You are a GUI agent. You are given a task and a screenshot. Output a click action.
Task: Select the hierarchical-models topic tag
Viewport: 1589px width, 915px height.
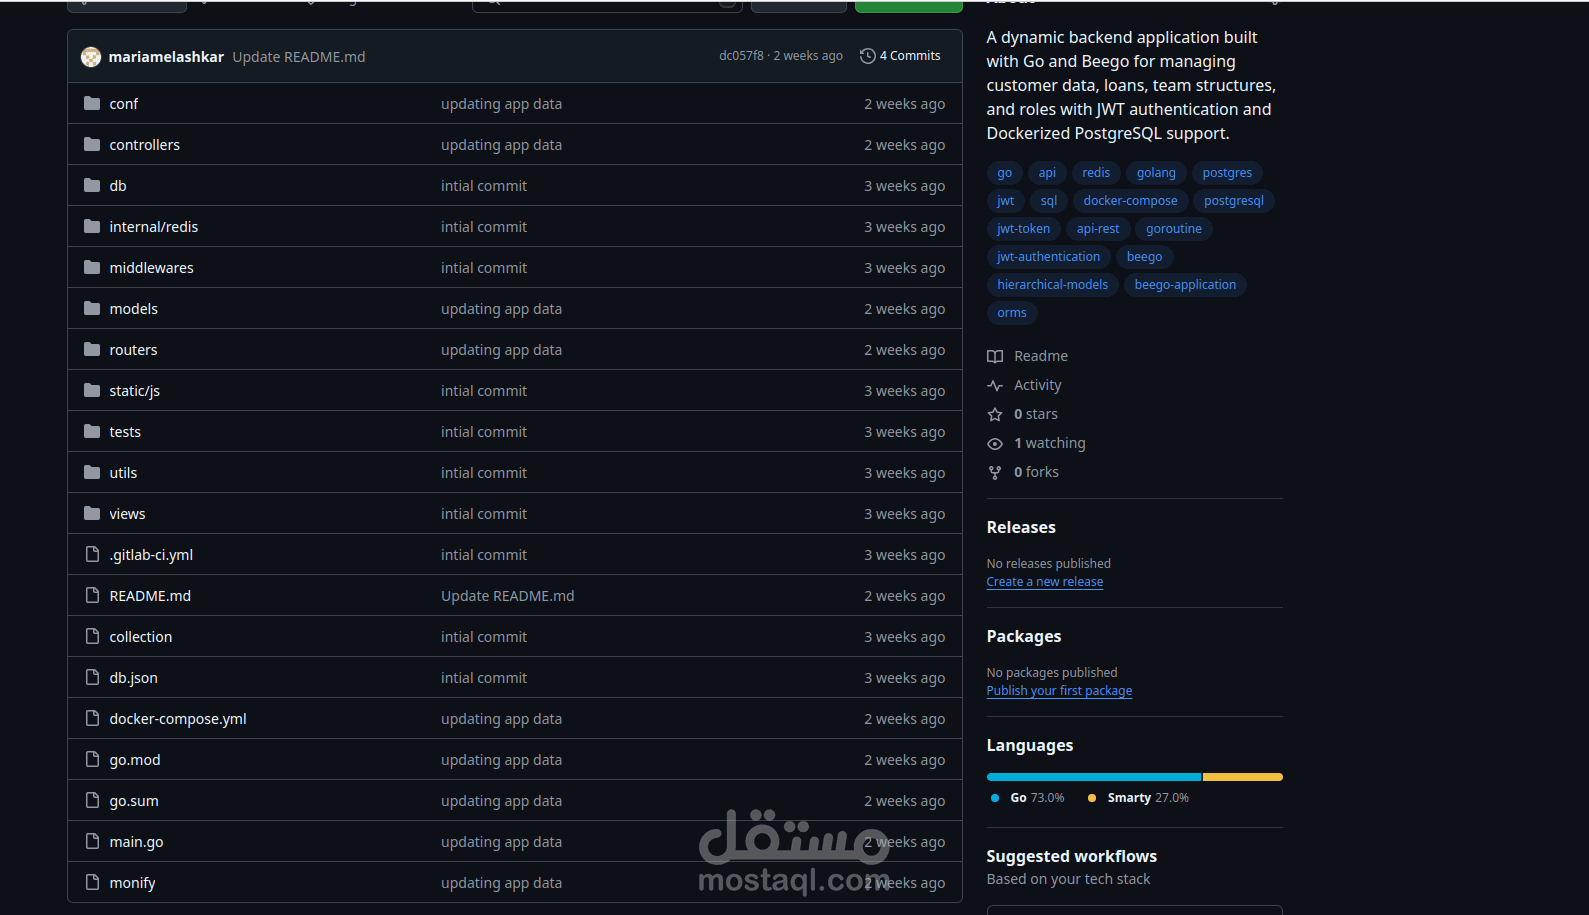[1052, 285]
